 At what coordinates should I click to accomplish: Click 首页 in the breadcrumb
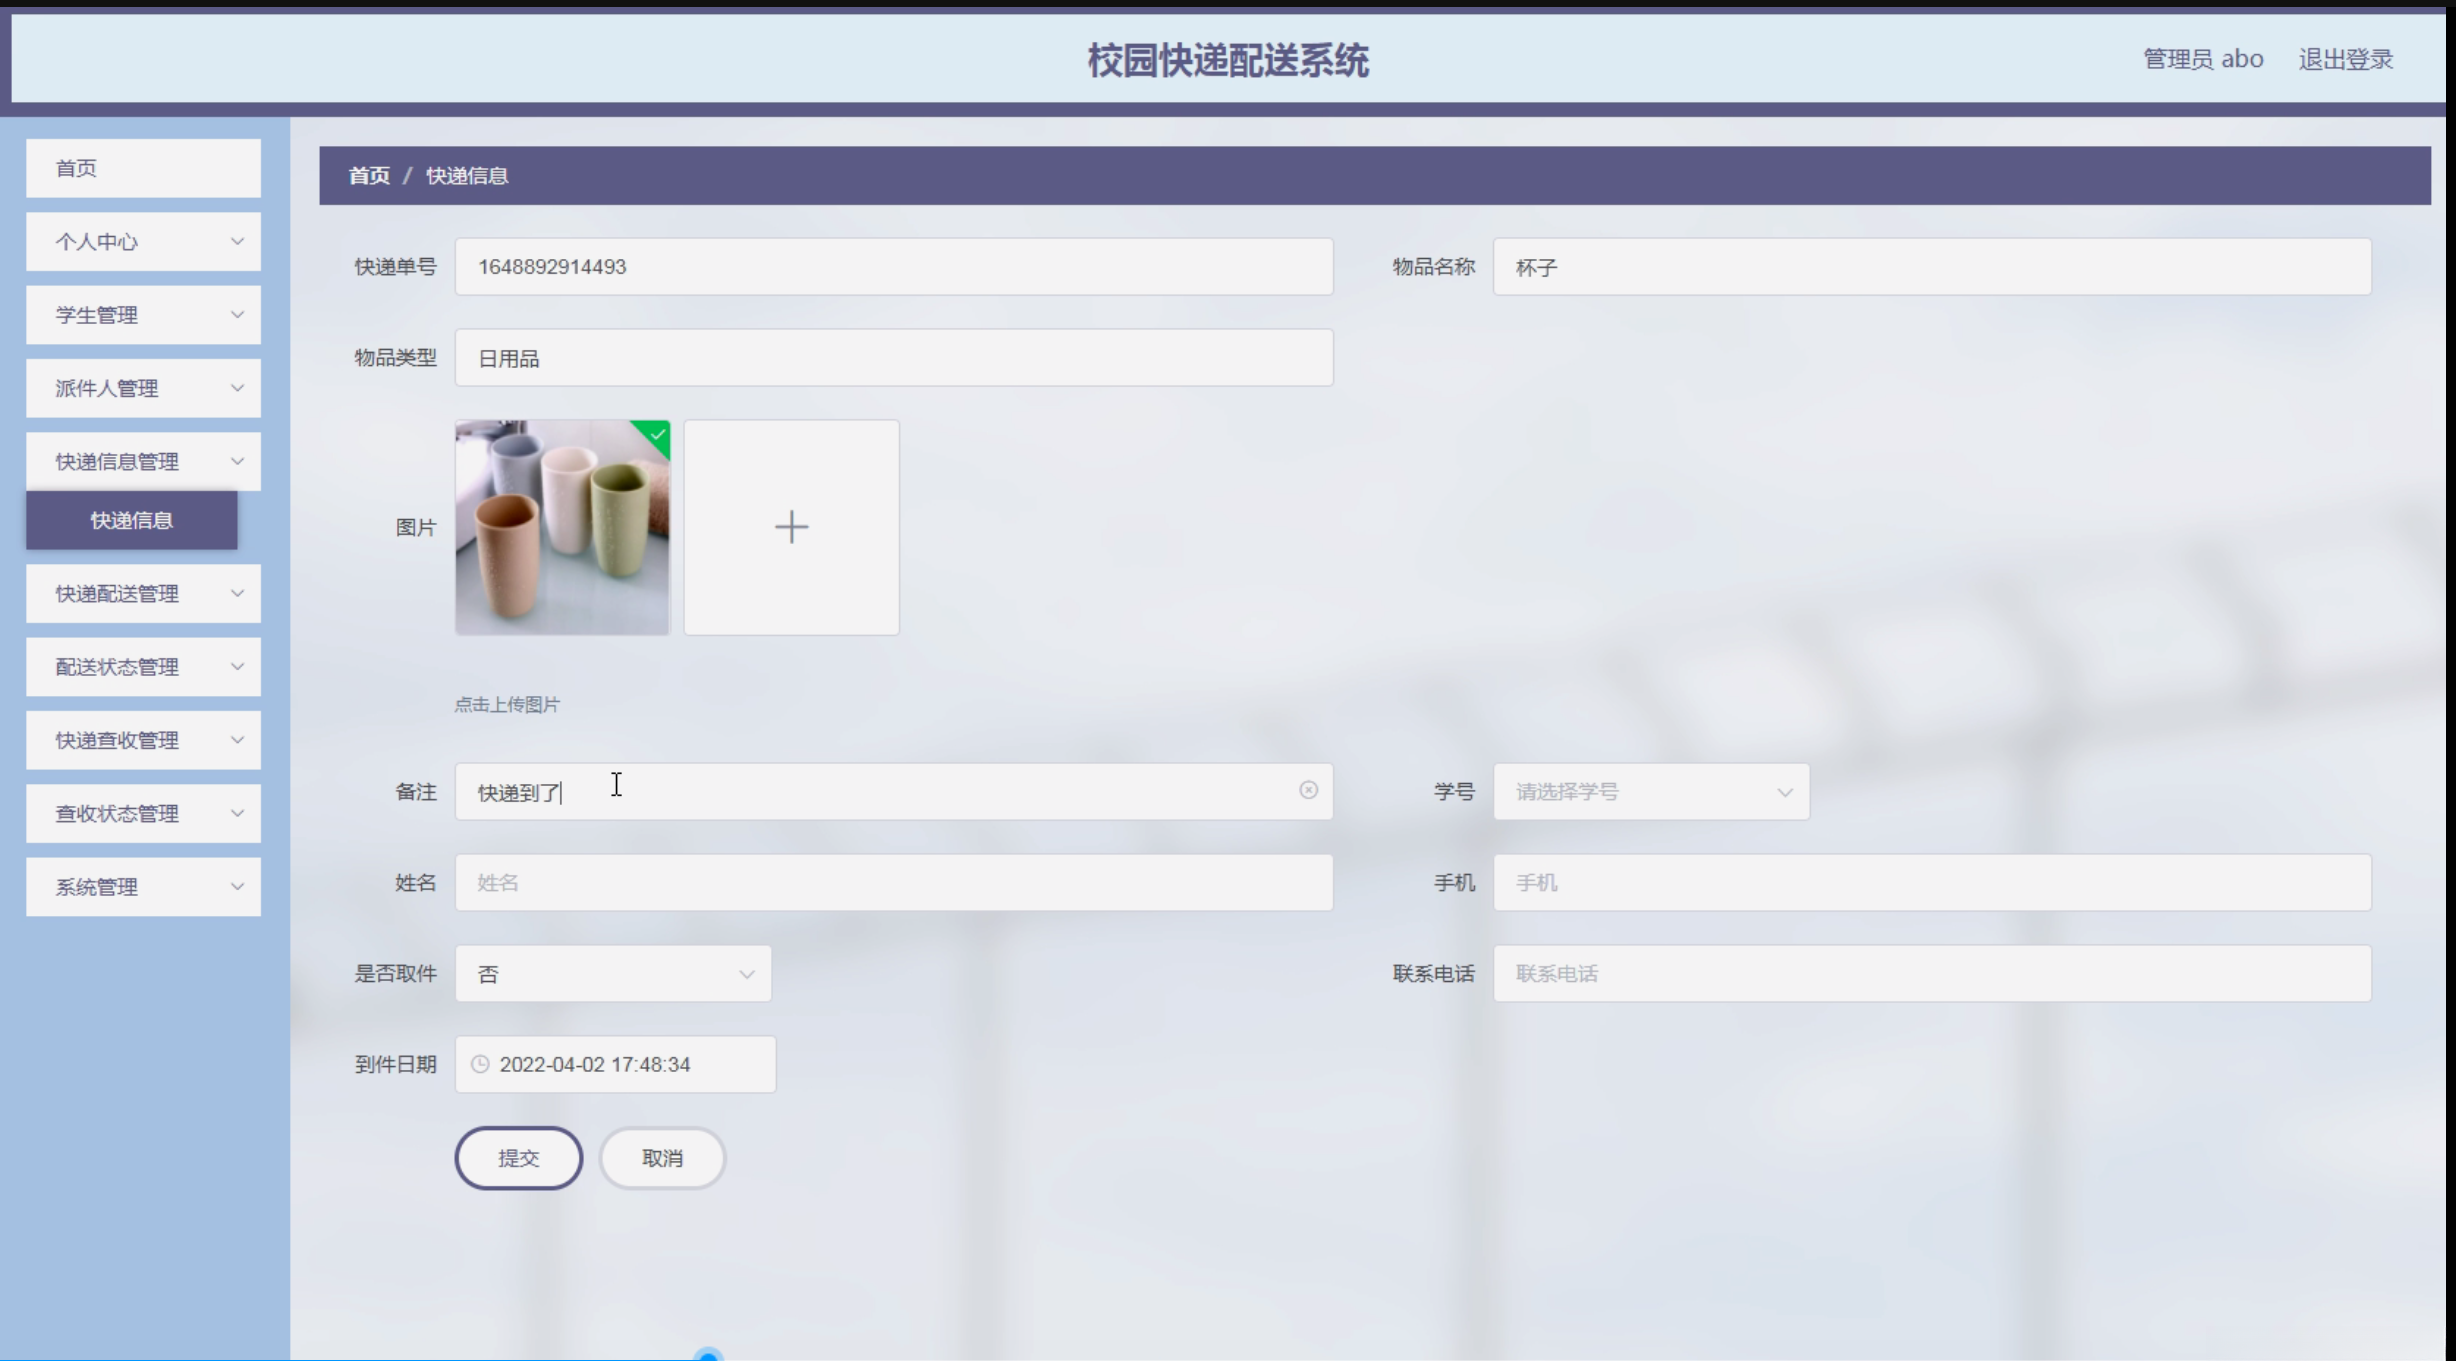pyautogui.click(x=369, y=176)
